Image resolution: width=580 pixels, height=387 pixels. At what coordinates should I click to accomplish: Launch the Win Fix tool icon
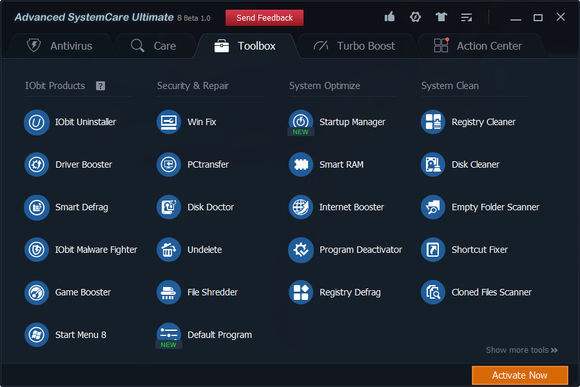coord(169,122)
